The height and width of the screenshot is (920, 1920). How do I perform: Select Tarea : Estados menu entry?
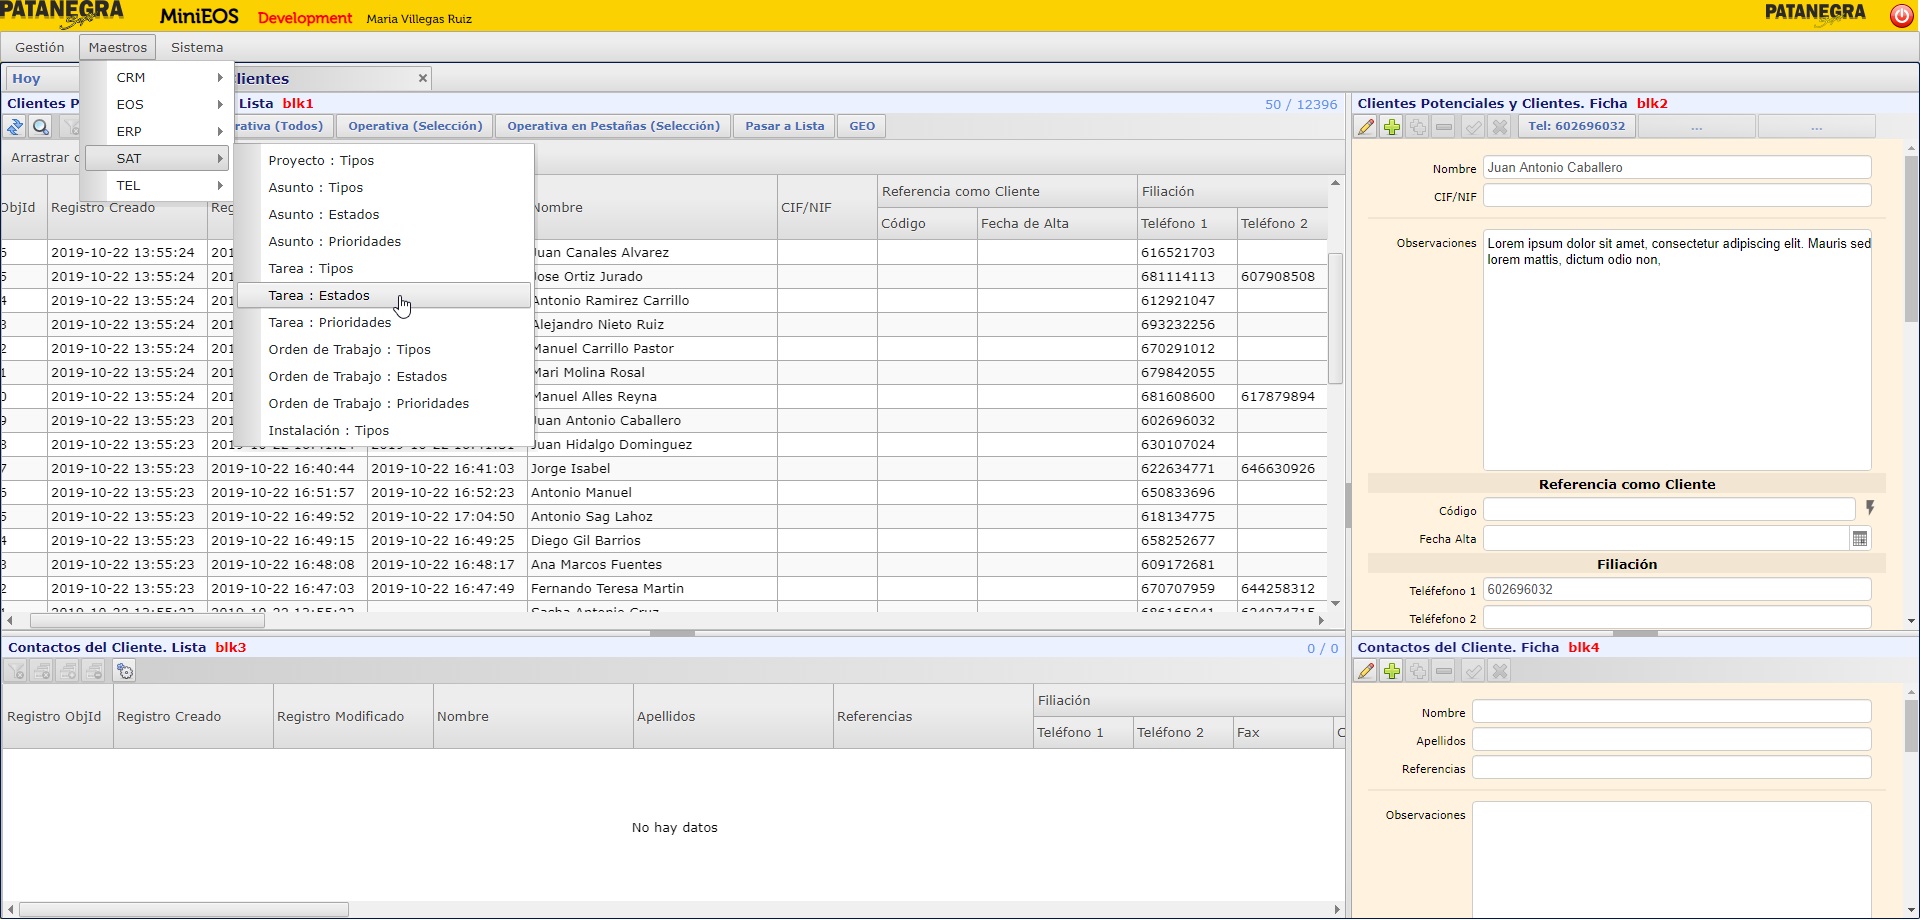point(384,295)
